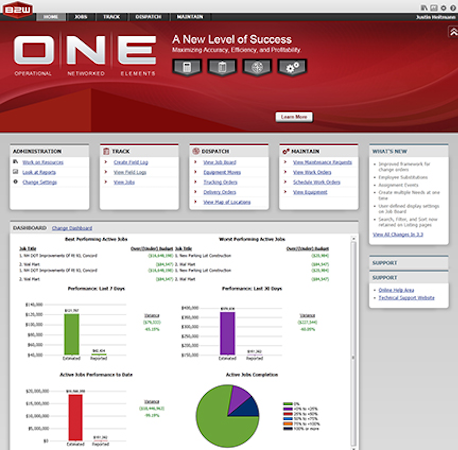Click the arrow bullet beside View Equipment
The width and height of the screenshot is (458, 450).
click(285, 192)
